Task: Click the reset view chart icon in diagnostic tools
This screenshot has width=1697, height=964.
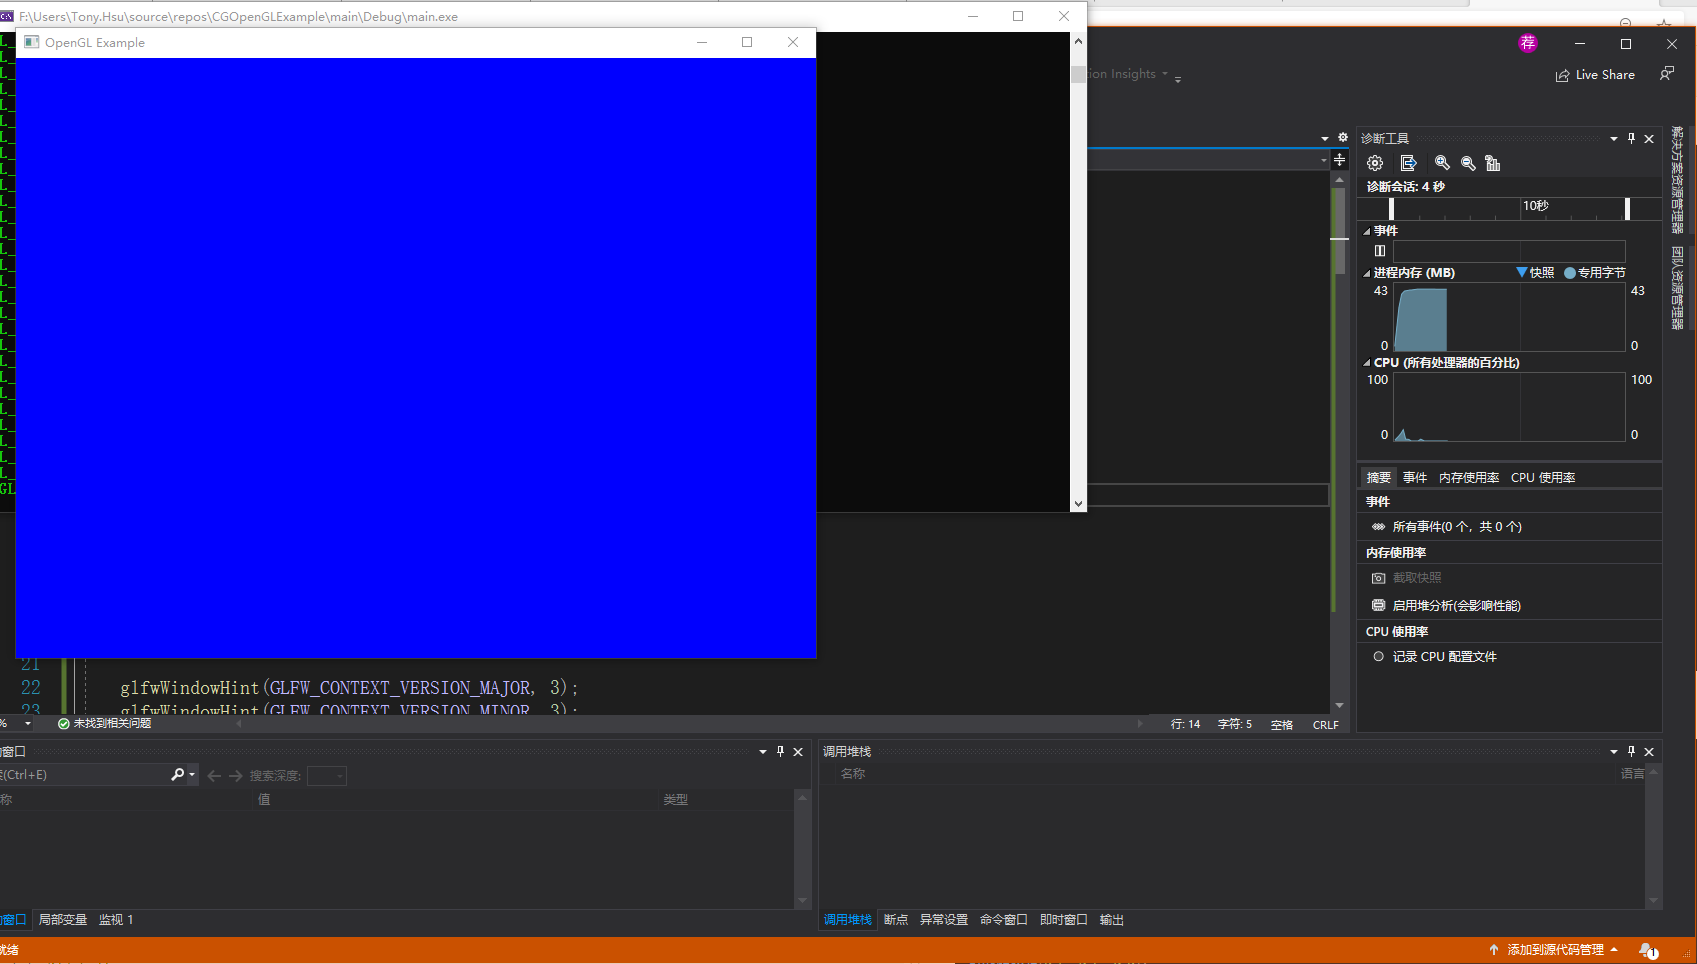Action: [x=1493, y=163]
